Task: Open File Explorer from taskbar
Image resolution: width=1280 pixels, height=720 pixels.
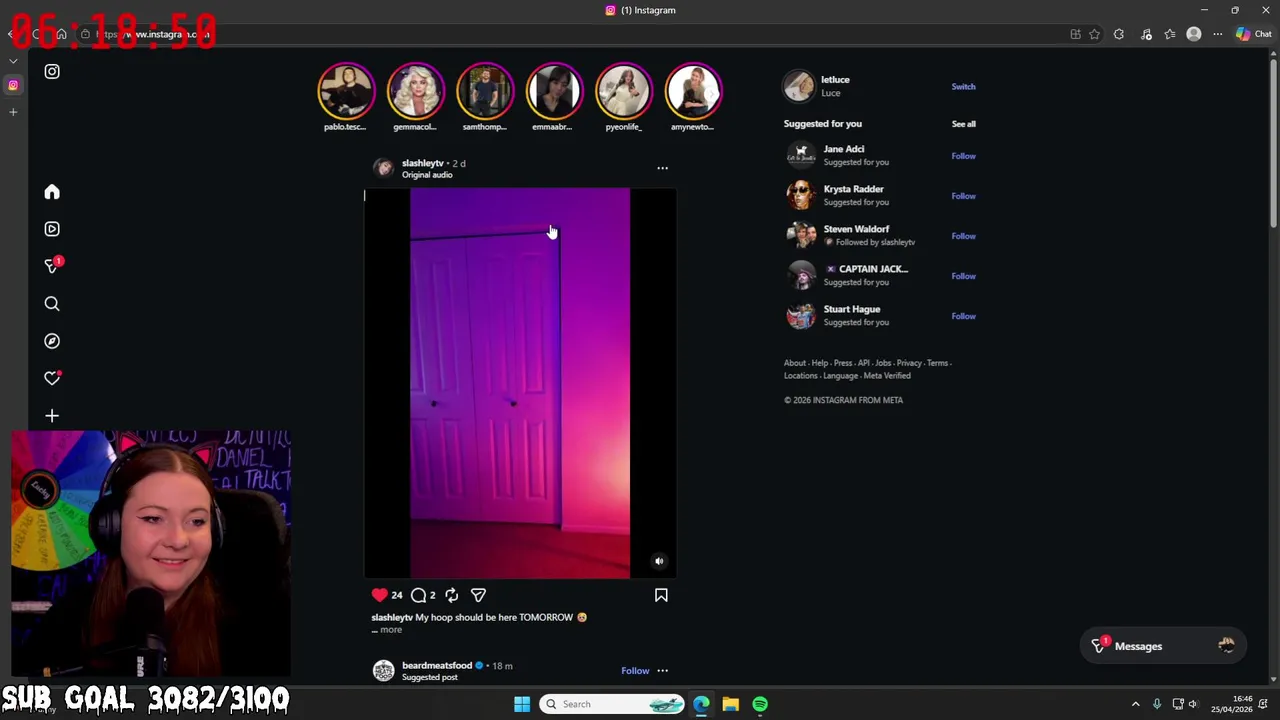Action: point(731,704)
